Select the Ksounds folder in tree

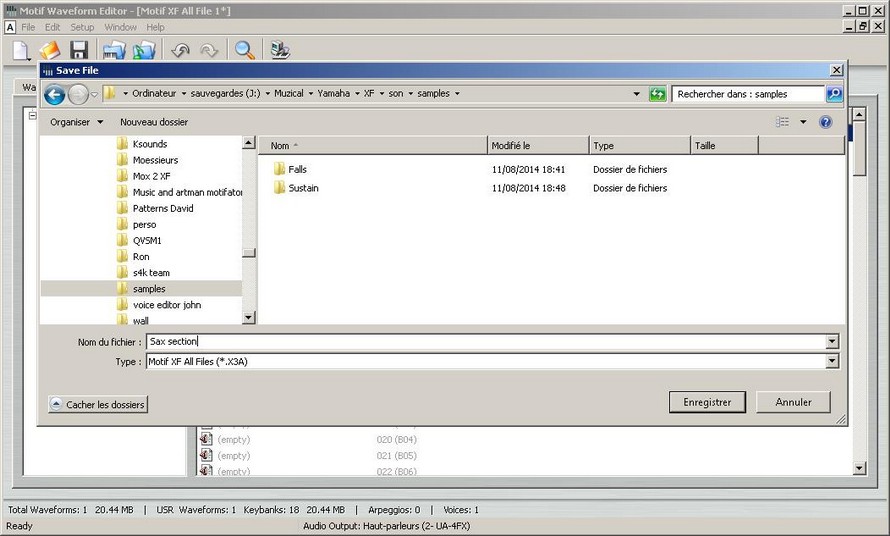pos(149,144)
